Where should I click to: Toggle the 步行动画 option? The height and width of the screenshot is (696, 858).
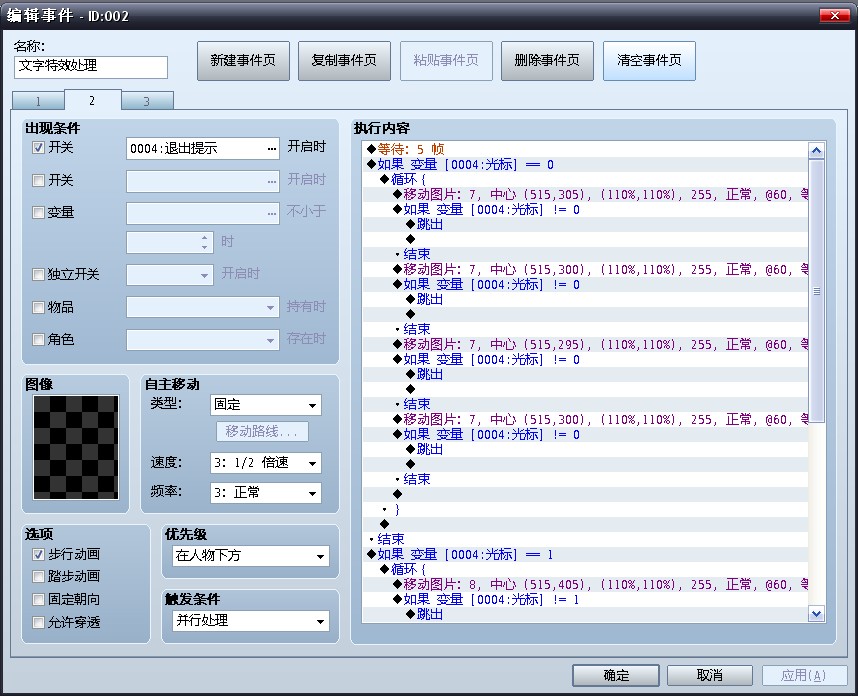38,555
